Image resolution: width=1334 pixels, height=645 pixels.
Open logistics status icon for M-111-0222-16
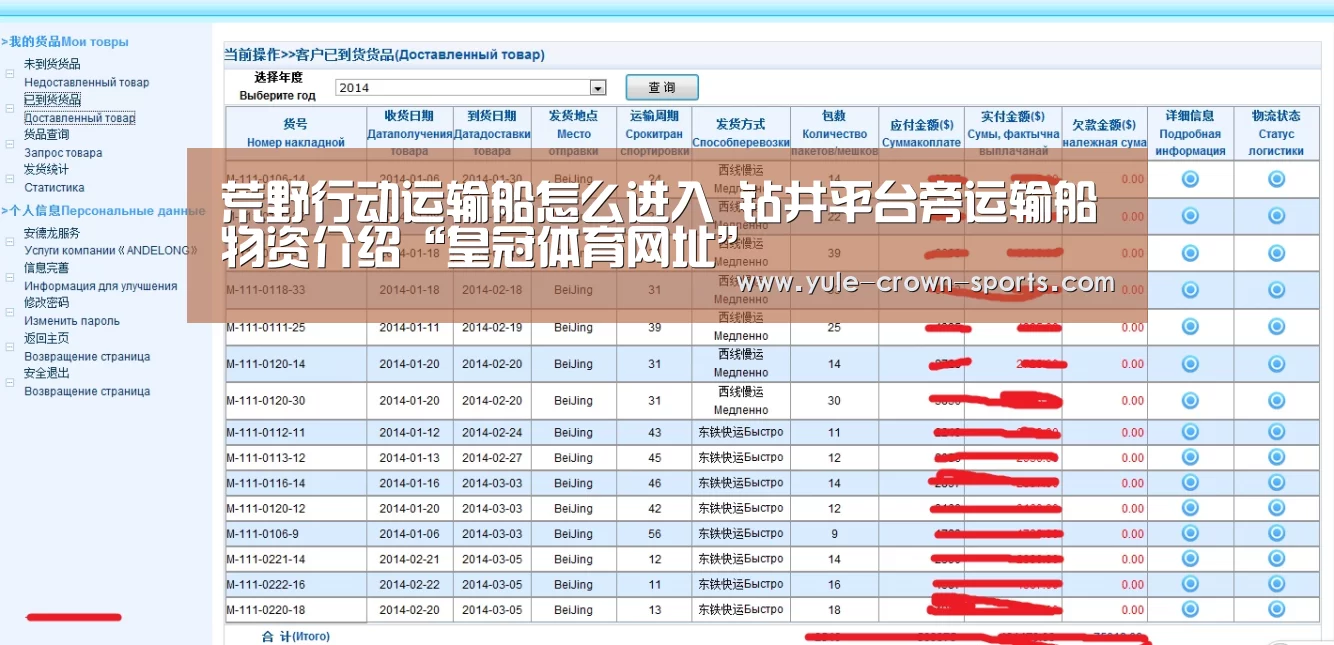[1276, 585]
